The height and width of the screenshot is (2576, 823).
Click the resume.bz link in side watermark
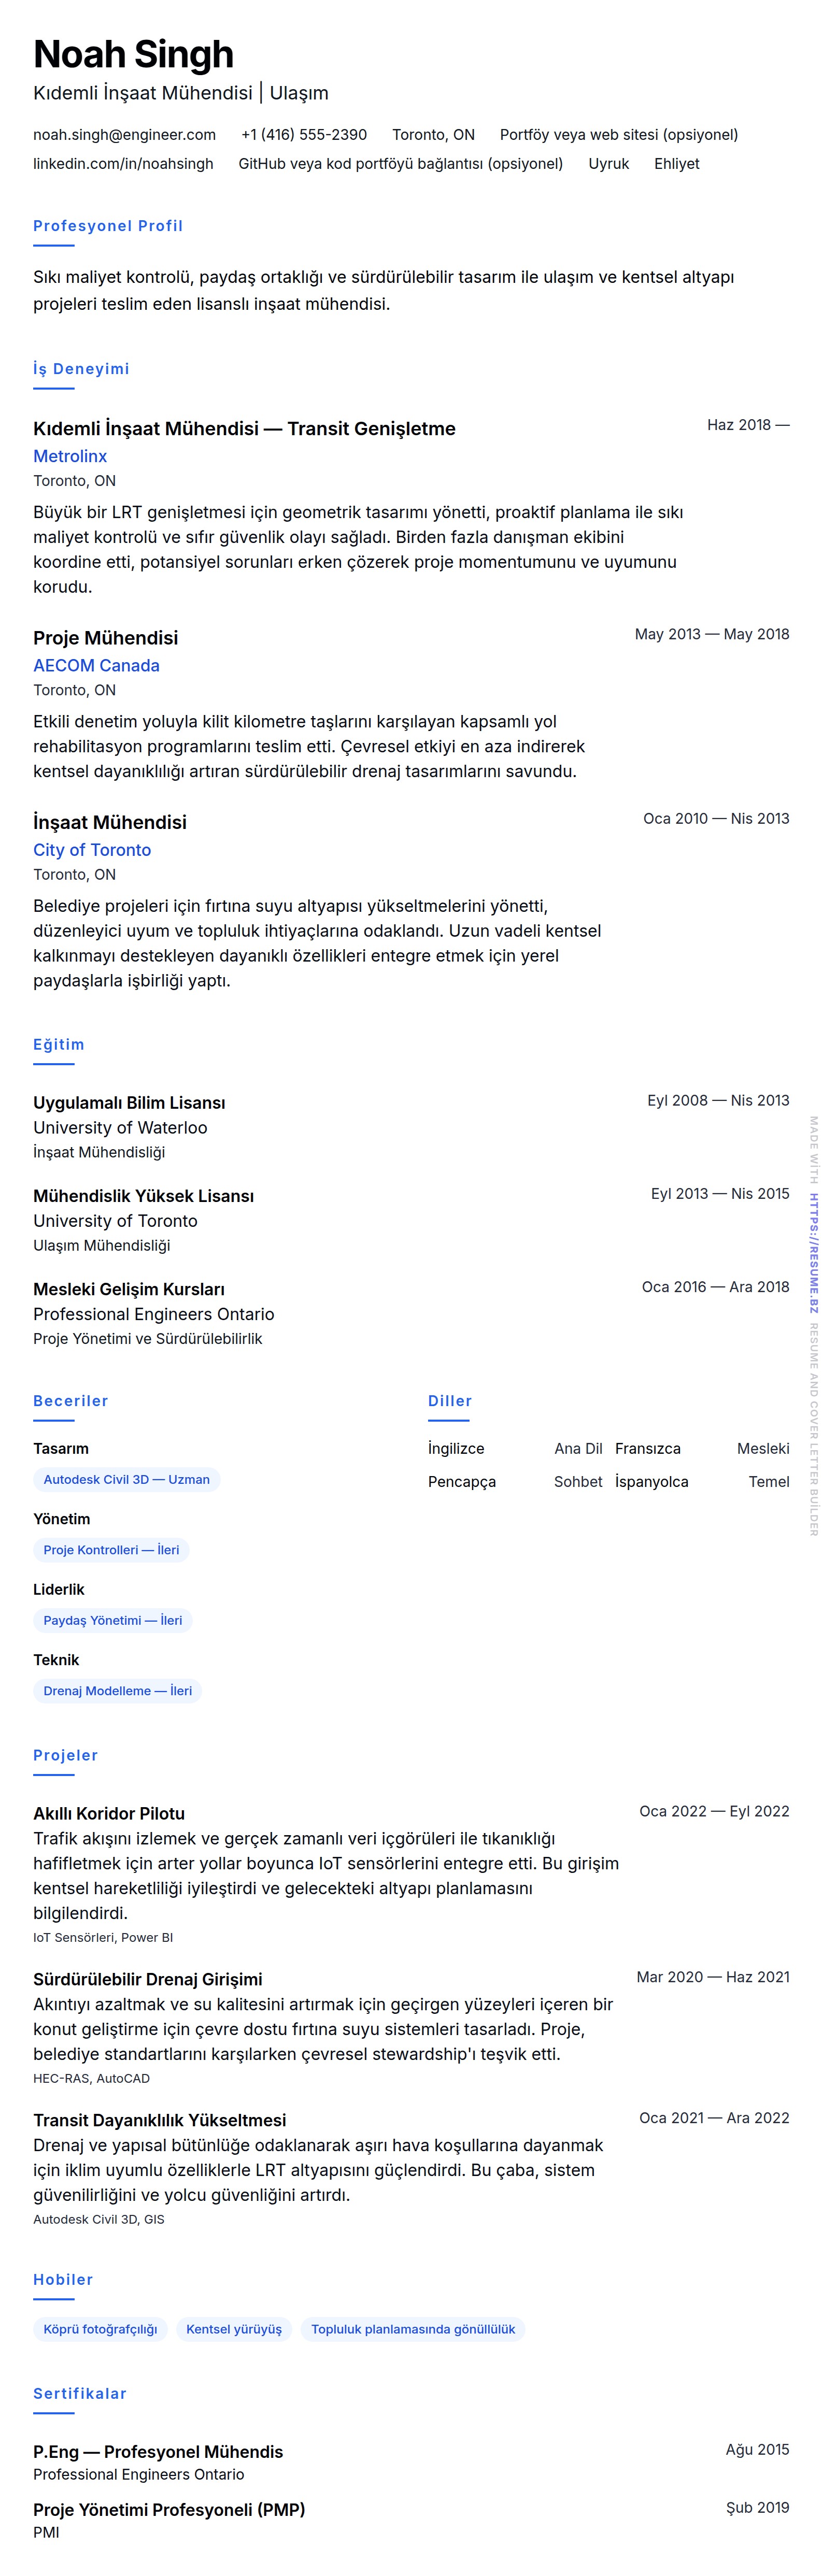coord(814,1253)
